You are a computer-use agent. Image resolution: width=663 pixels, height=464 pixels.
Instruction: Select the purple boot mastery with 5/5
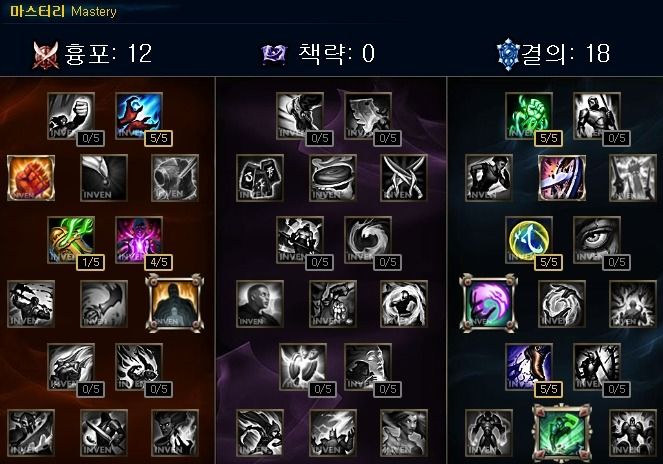click(529, 367)
